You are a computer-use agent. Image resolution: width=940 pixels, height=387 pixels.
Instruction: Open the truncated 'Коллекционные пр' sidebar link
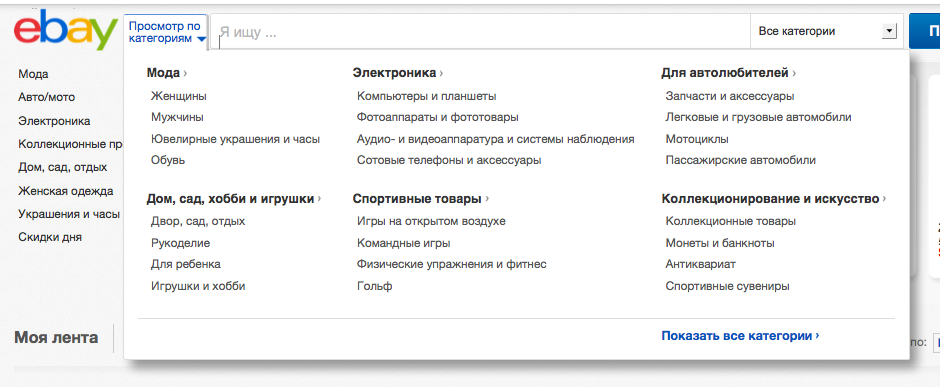click(x=71, y=144)
